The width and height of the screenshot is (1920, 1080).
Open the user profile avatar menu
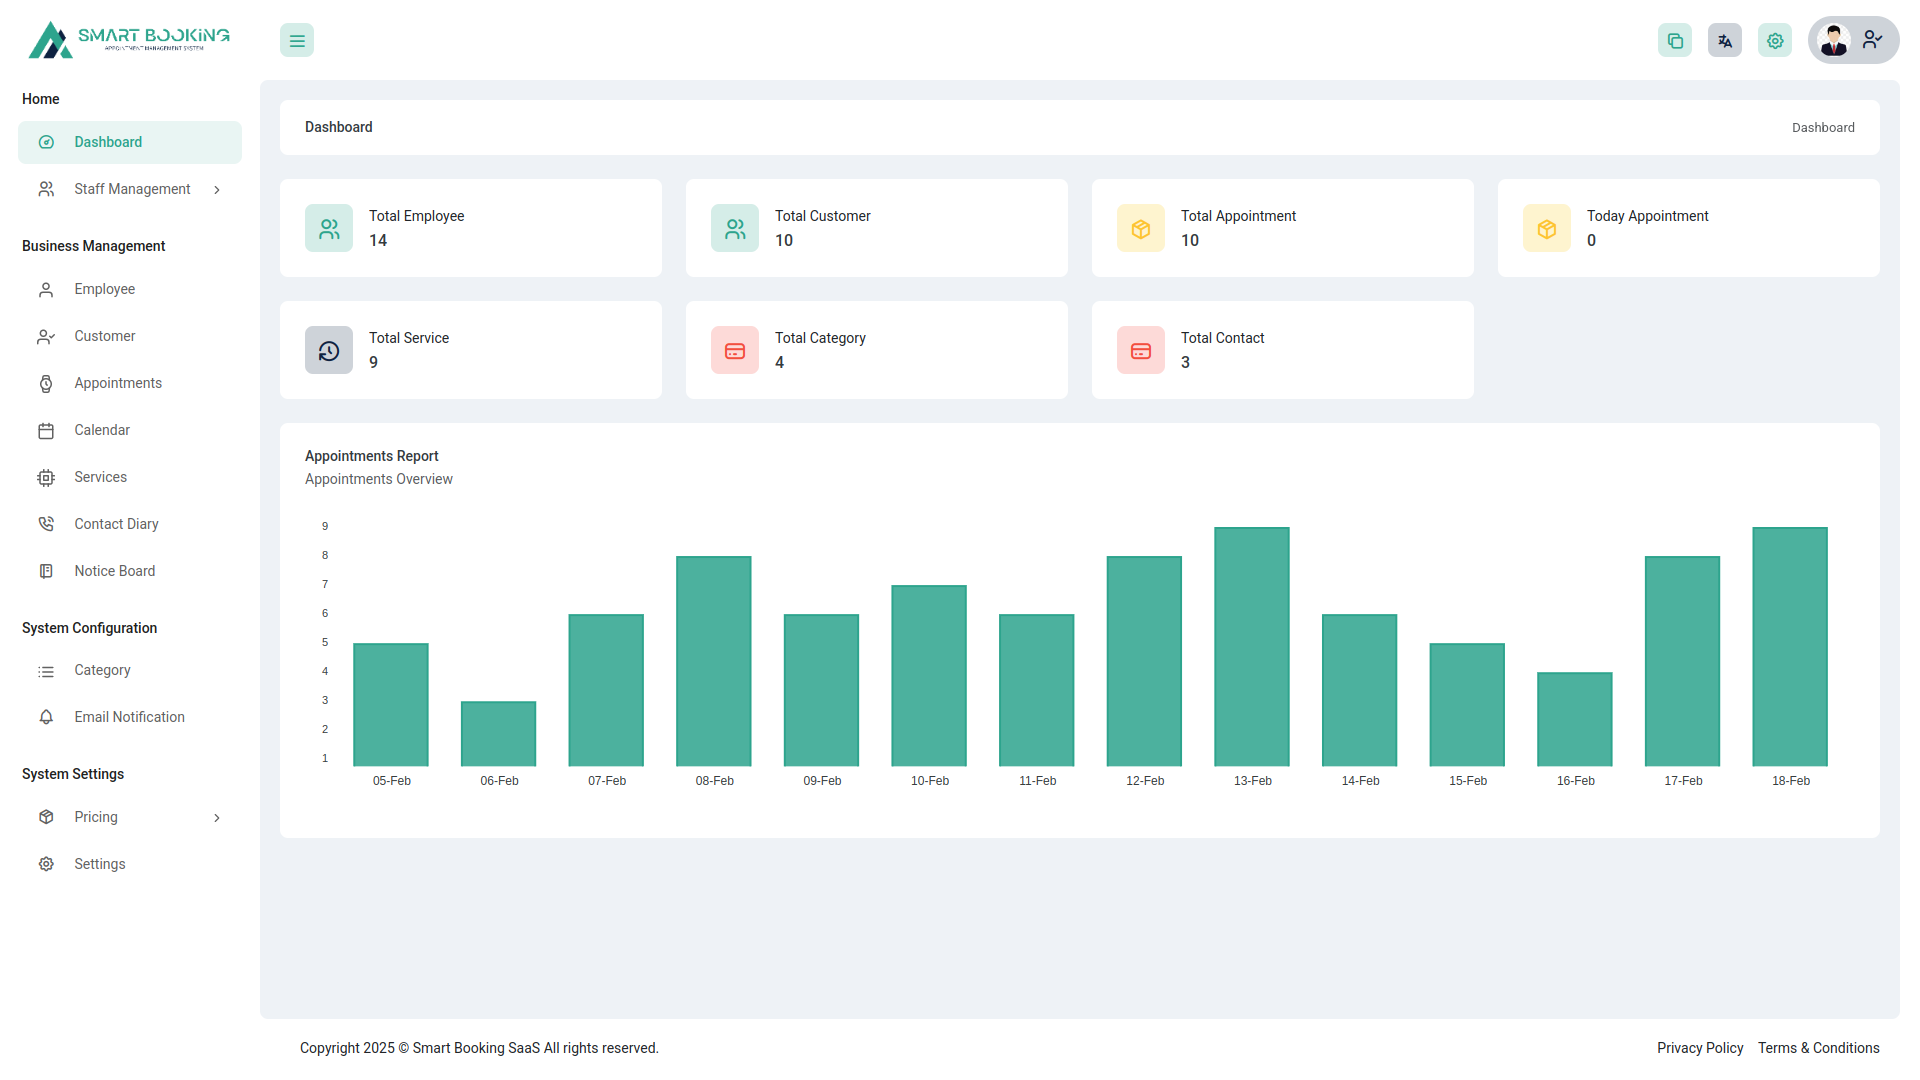[1834, 40]
